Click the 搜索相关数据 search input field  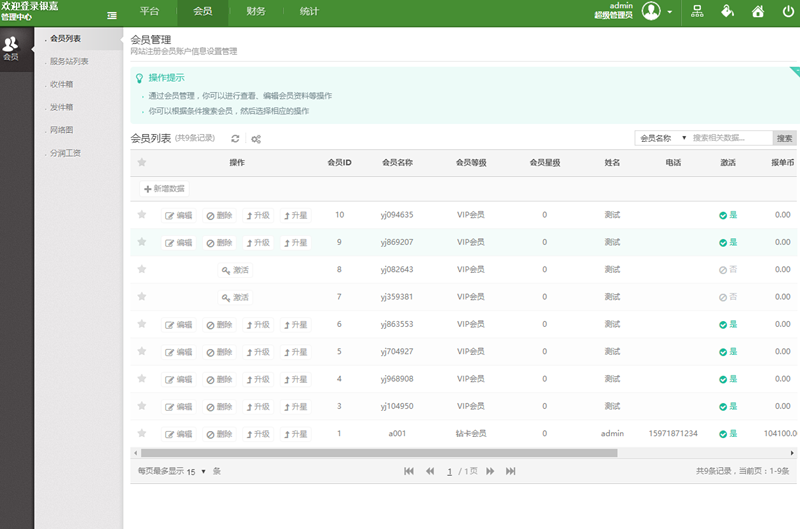point(730,138)
